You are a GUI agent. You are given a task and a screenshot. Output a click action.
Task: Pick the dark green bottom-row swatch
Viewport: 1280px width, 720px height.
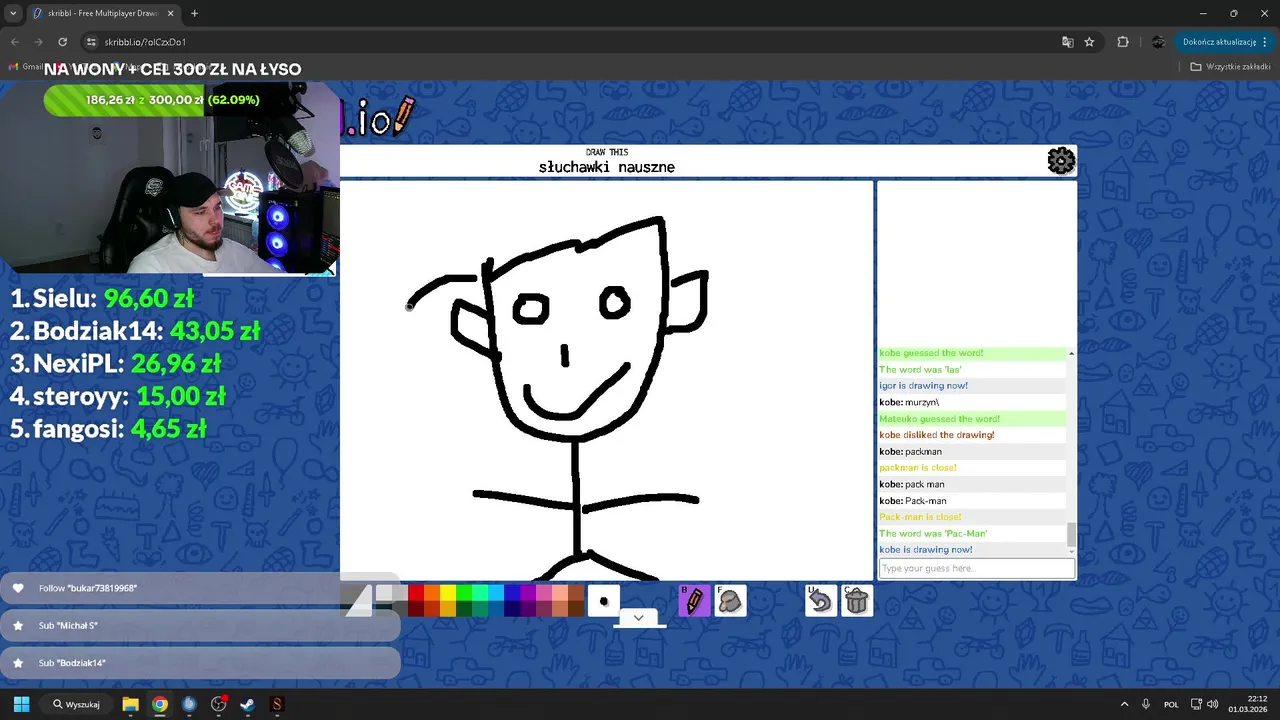tap(464, 609)
